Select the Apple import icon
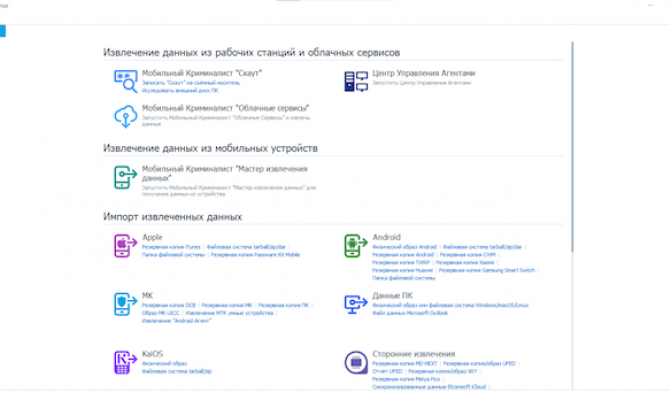Viewport: 670px width, 400px height. (126, 245)
